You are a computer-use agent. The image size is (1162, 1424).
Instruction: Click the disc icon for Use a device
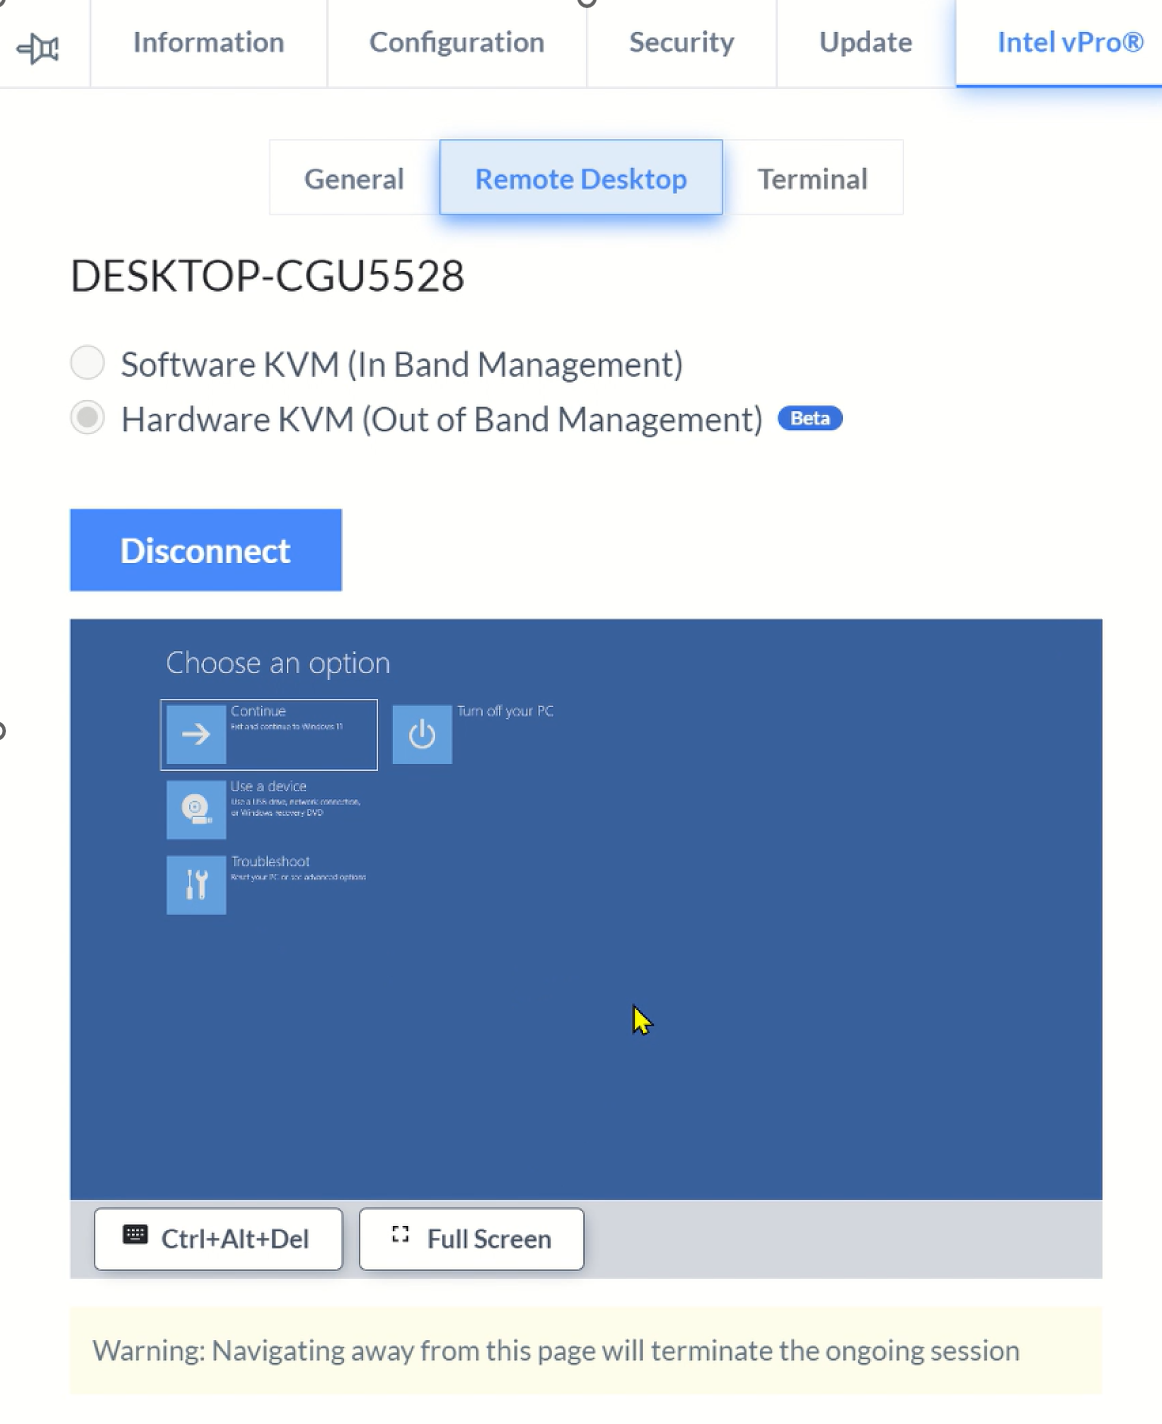196,809
